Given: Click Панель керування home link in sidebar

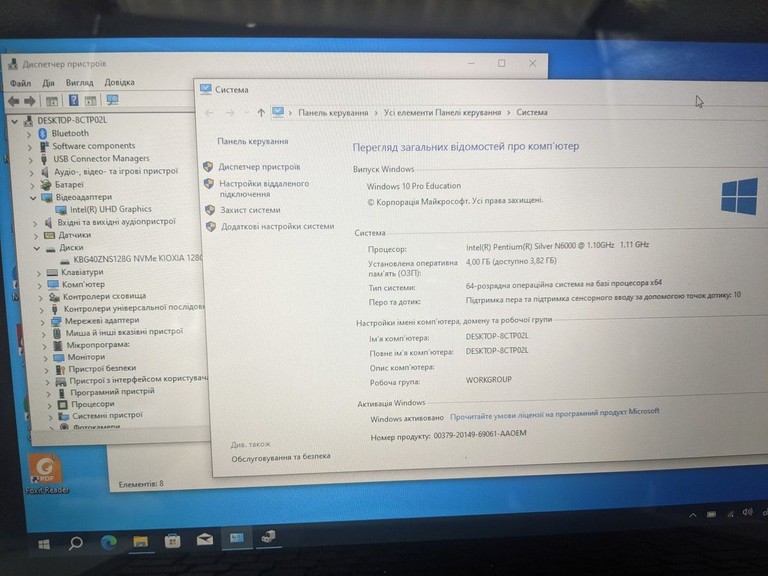Looking at the screenshot, I should pos(253,141).
